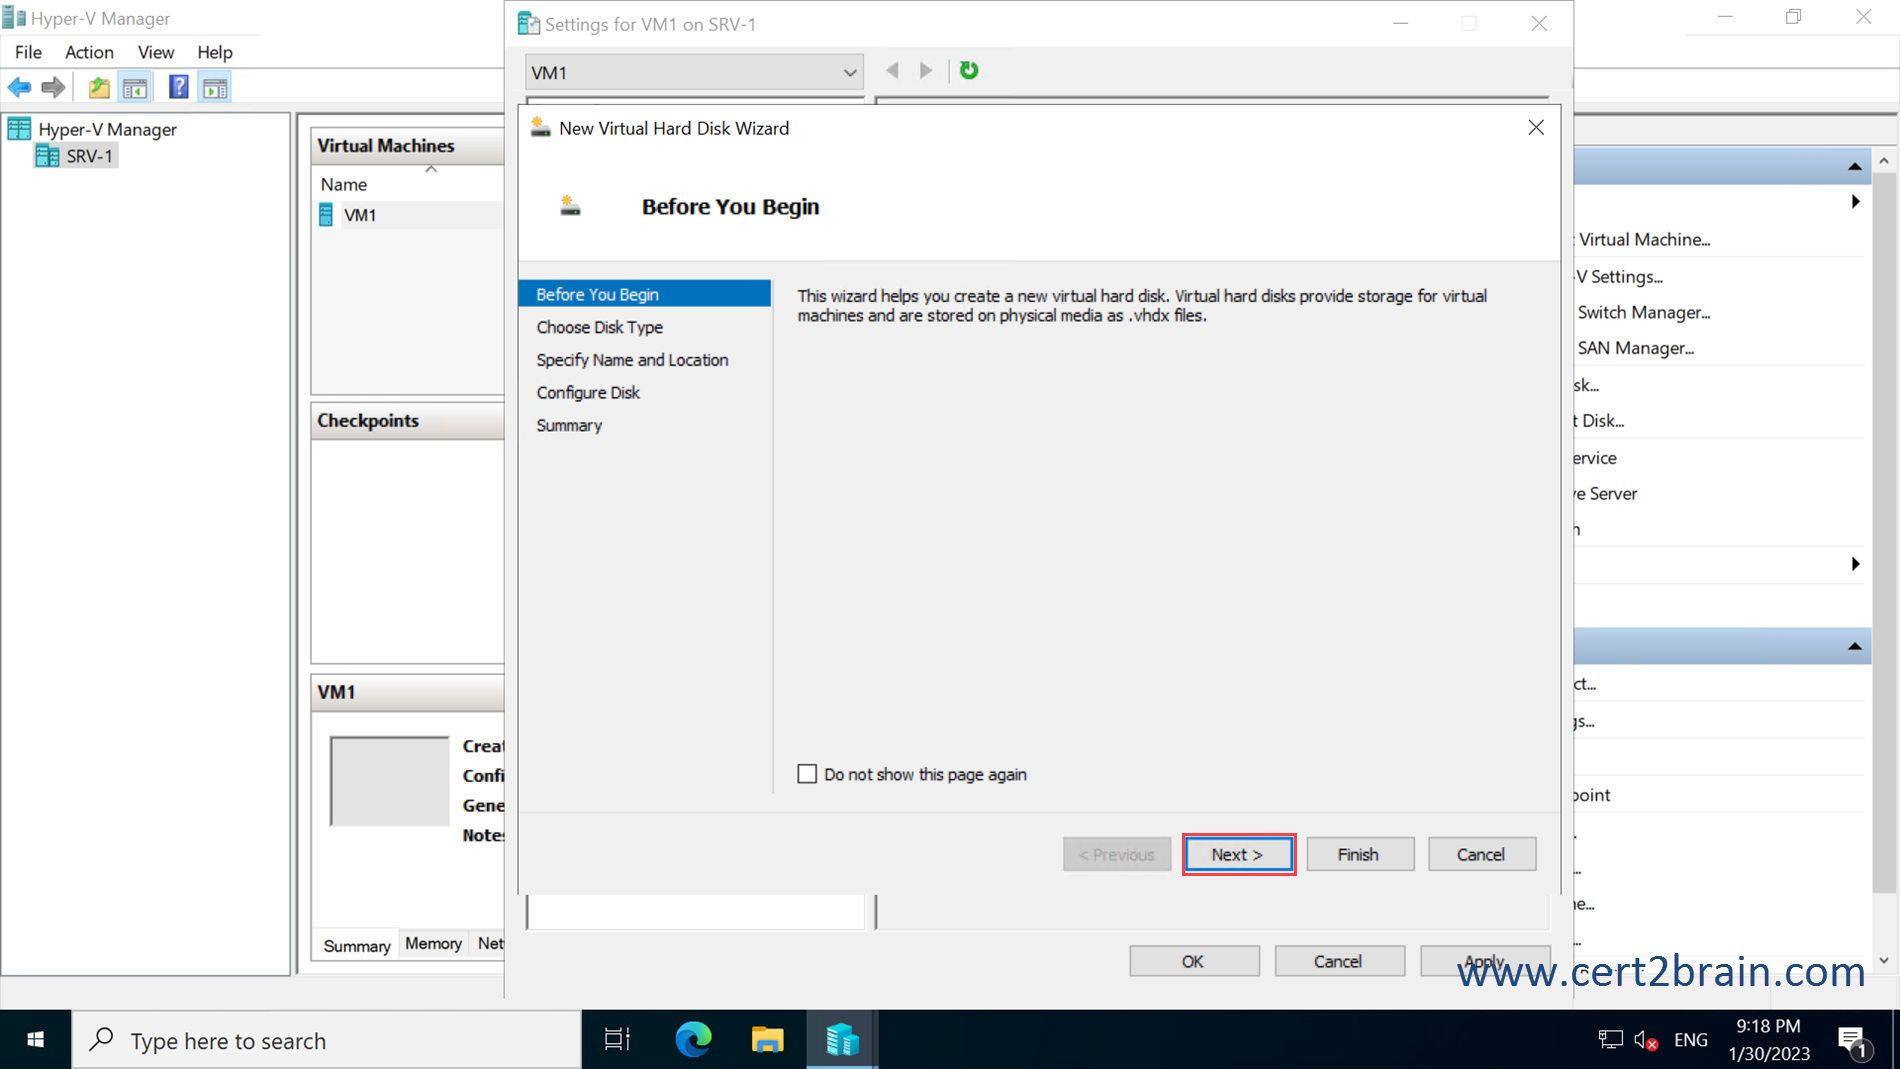This screenshot has height=1069, width=1900.
Task: Check the Do not show this page again box
Action: pyautogui.click(x=807, y=773)
